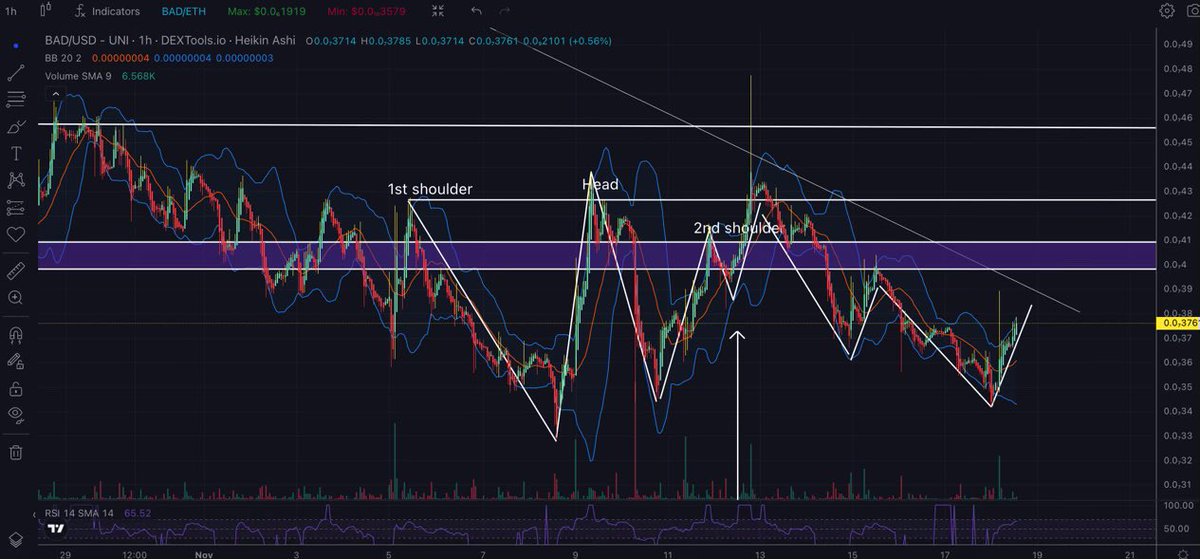The width and height of the screenshot is (1200, 559).
Task: Toggle magnet mode
Action: (15, 335)
